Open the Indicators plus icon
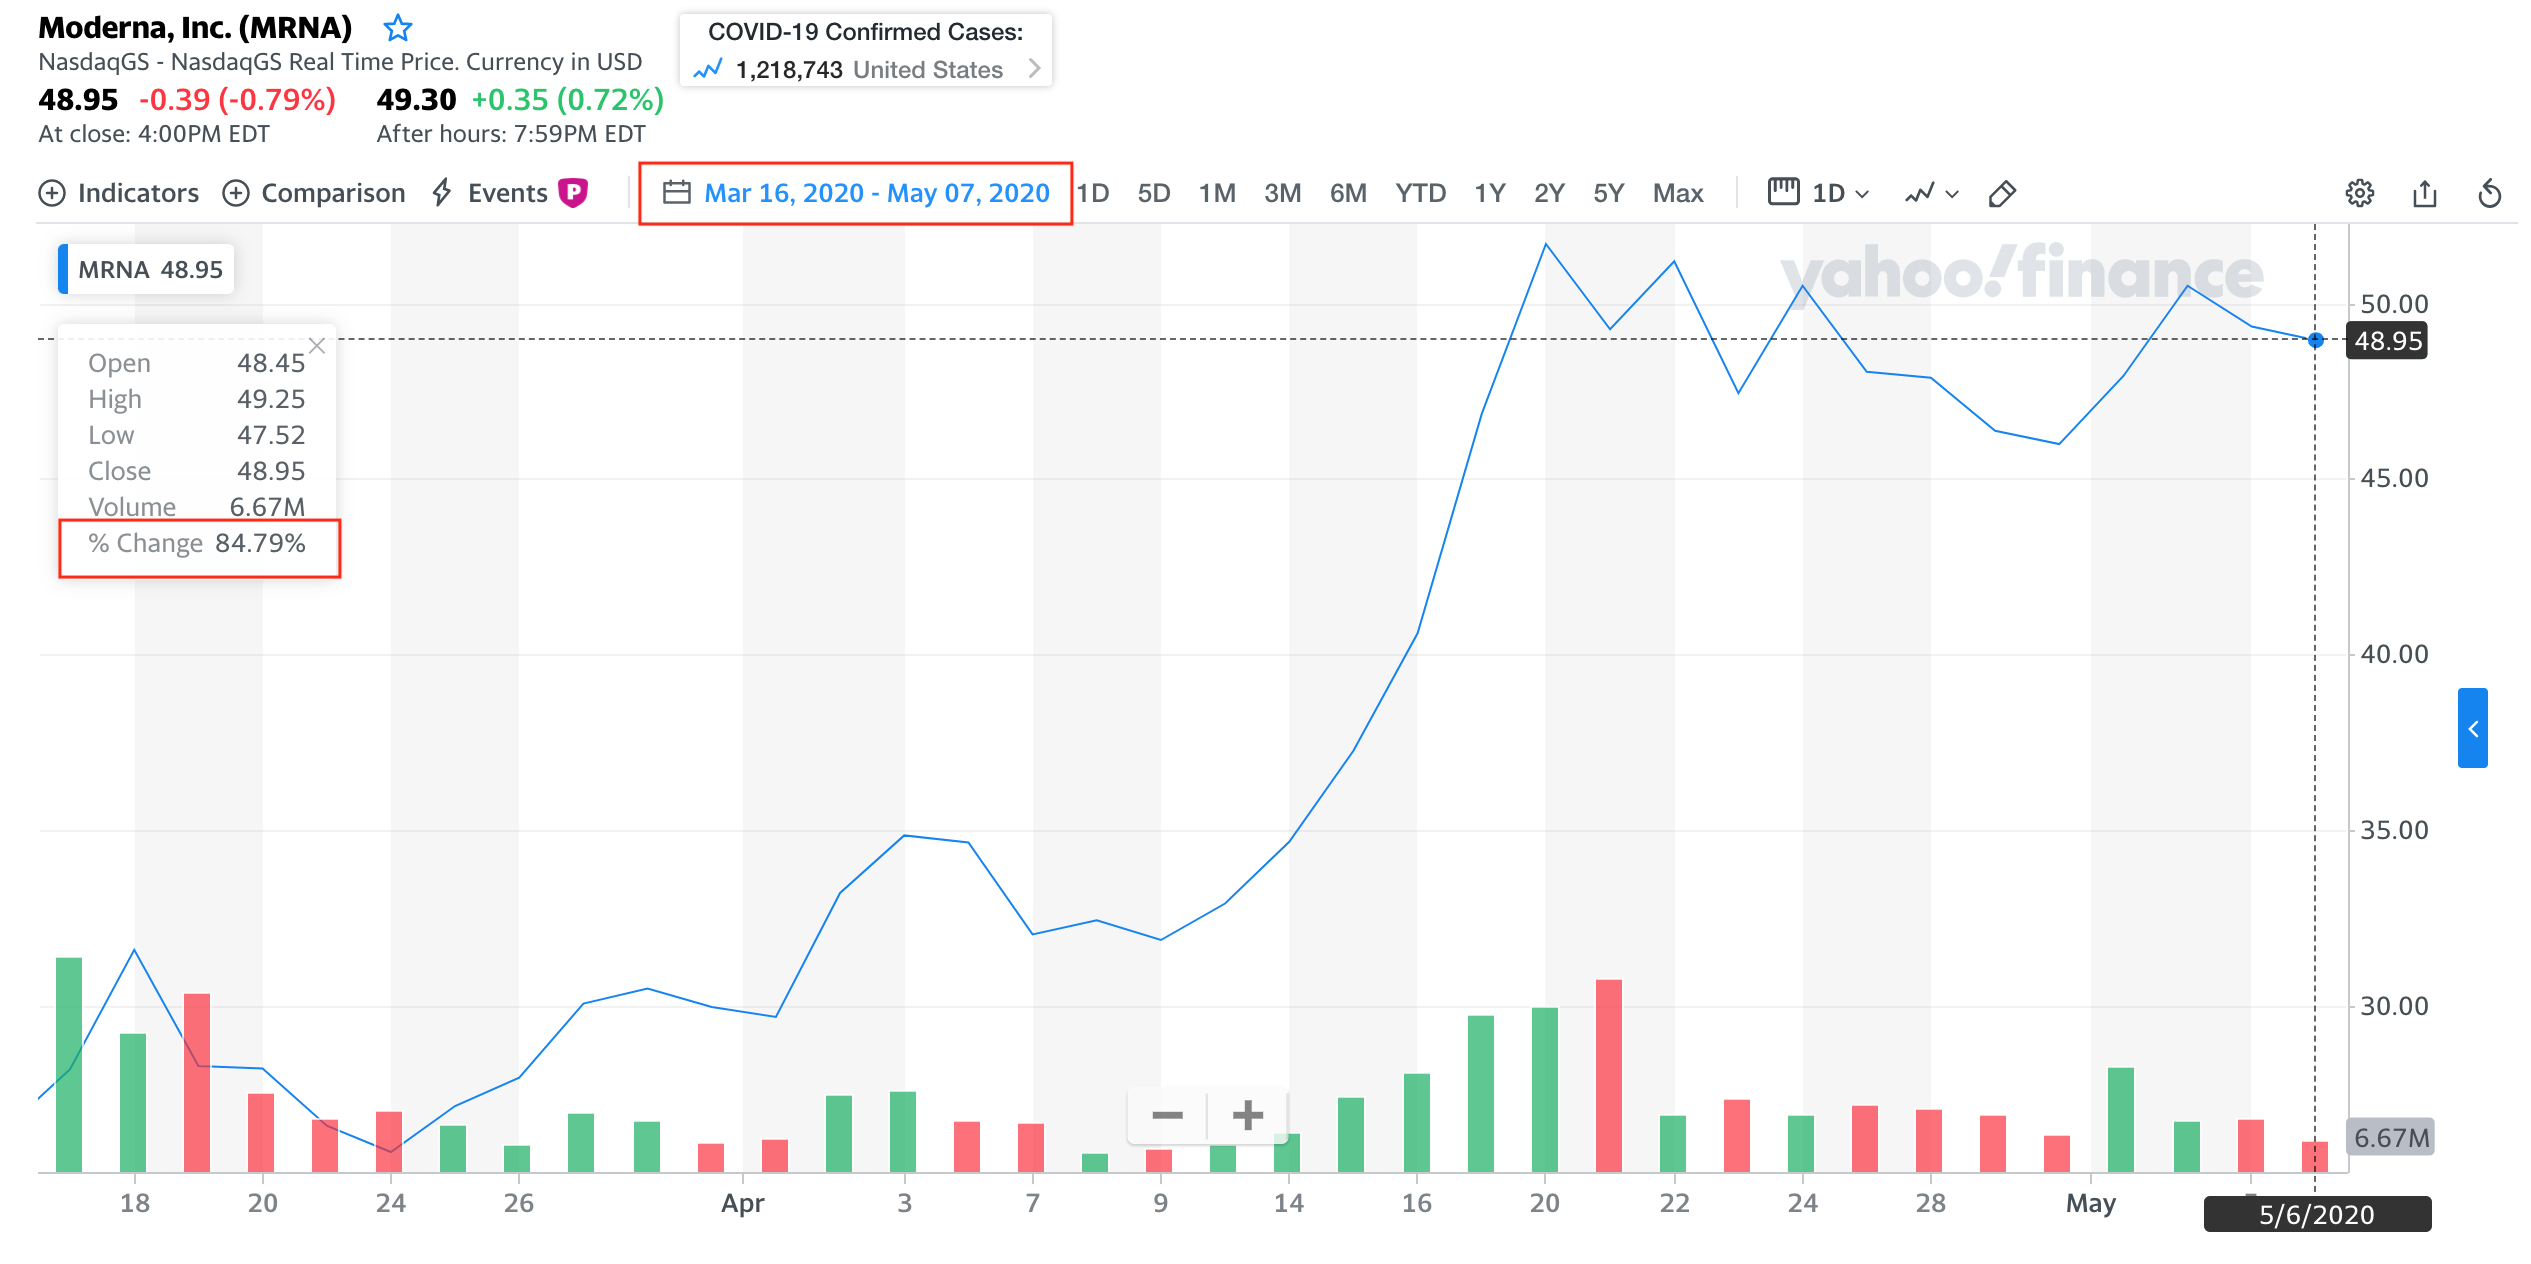 click(x=52, y=193)
